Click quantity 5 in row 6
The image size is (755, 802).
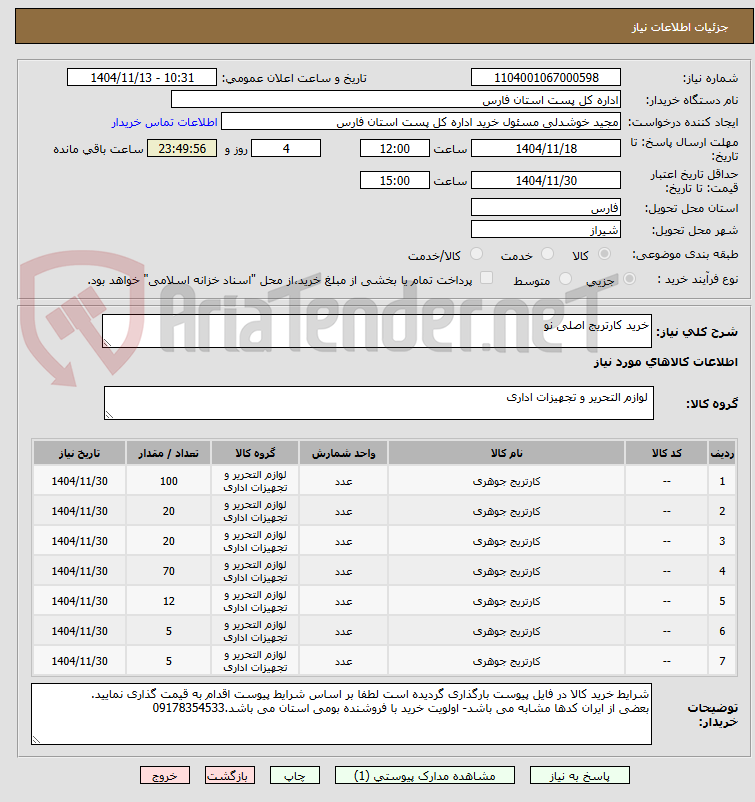169,631
